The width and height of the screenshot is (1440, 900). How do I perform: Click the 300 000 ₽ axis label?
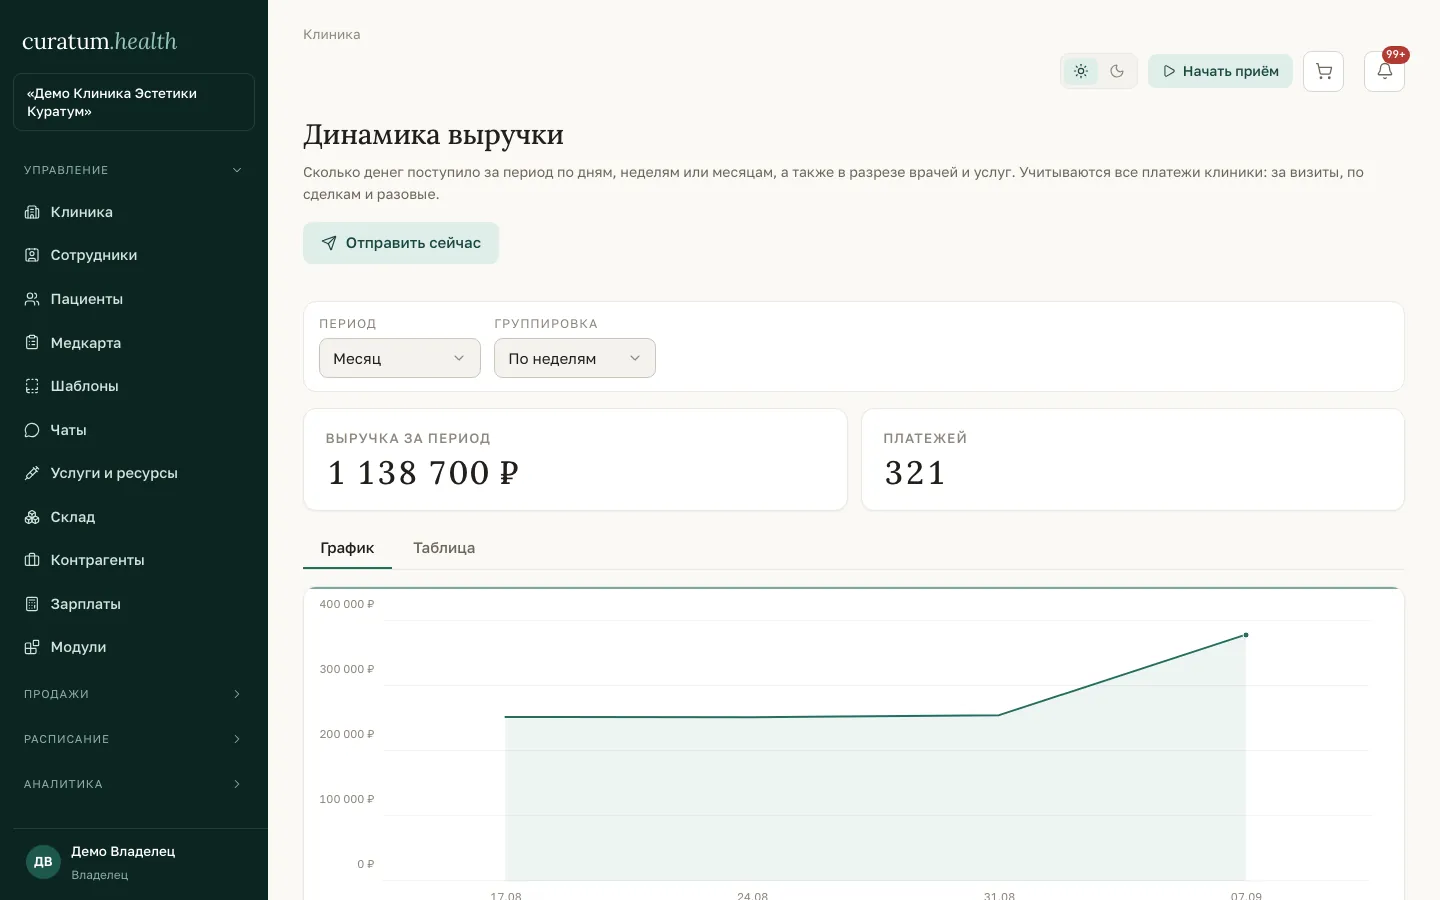click(347, 669)
